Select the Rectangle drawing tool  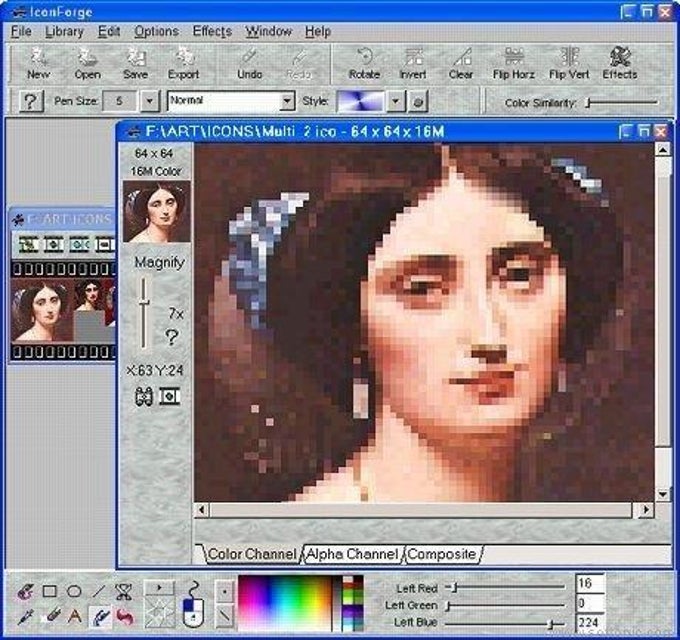click(x=49, y=591)
